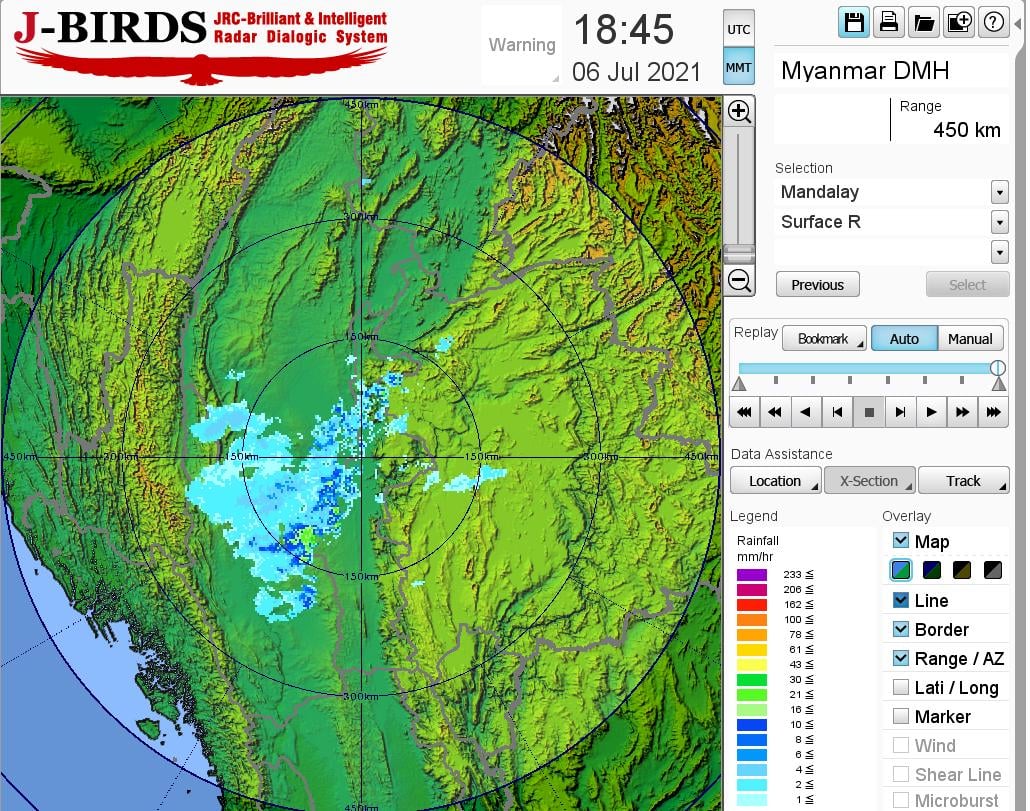Turn on the Marker overlay checkbox
1030x811 pixels.
tap(901, 716)
